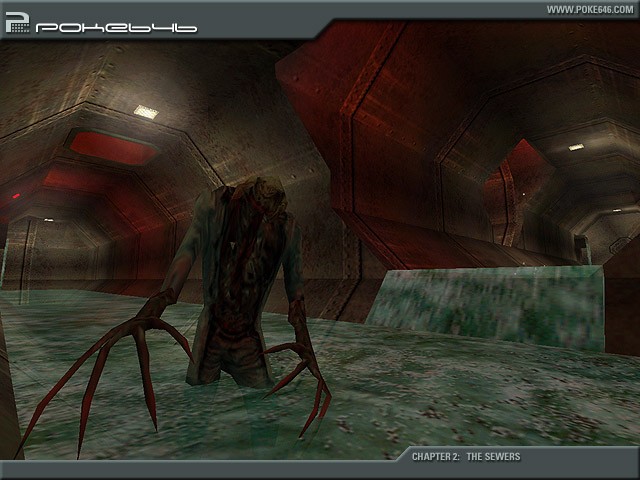The image size is (640, 480).
Task: Select the Chapter 2: The Sewers caption
Action: [466, 457]
